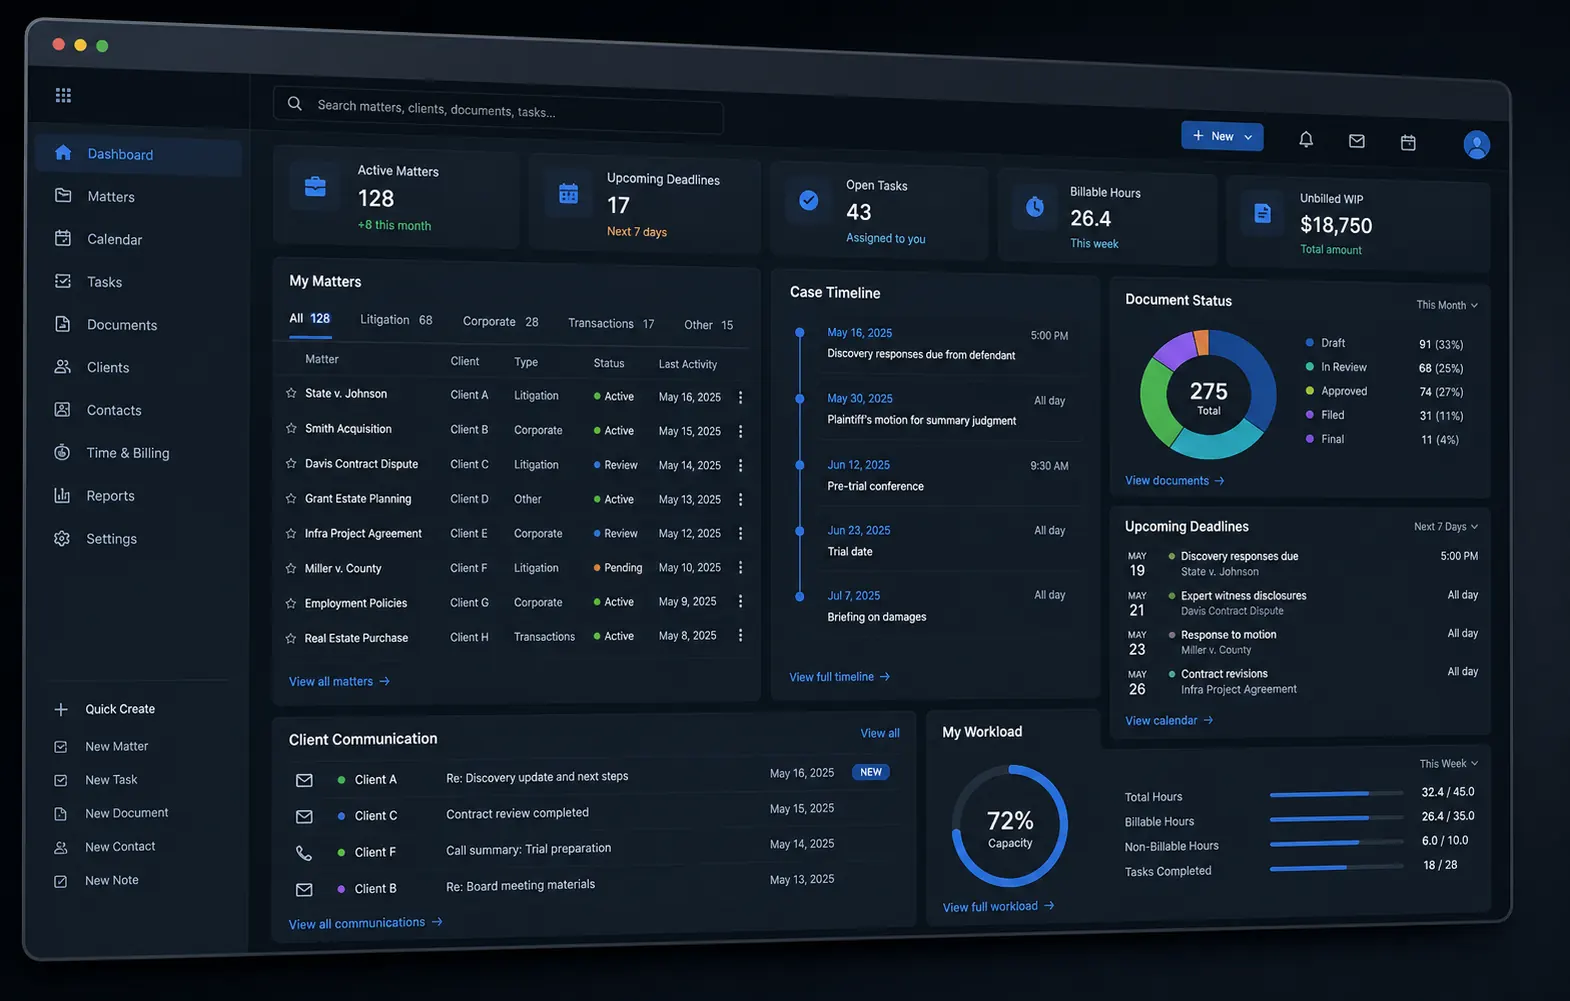Screen dimensions: 1570x1001
Task: Click View all communications link
Action: [x=366, y=923]
